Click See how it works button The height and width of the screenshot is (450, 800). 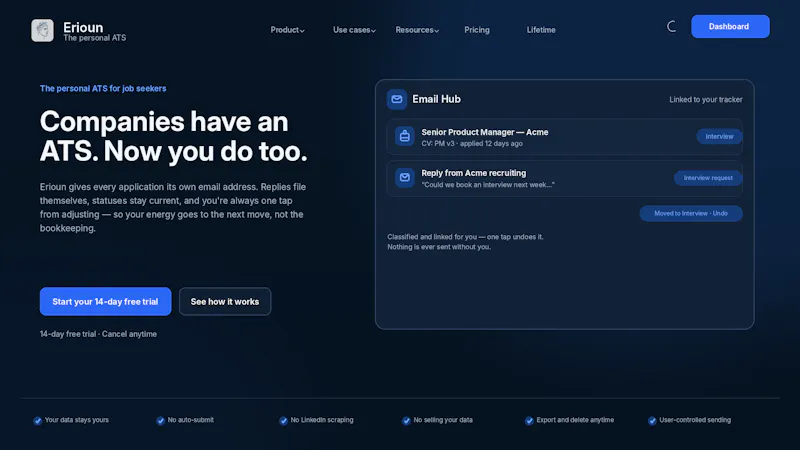coord(225,302)
